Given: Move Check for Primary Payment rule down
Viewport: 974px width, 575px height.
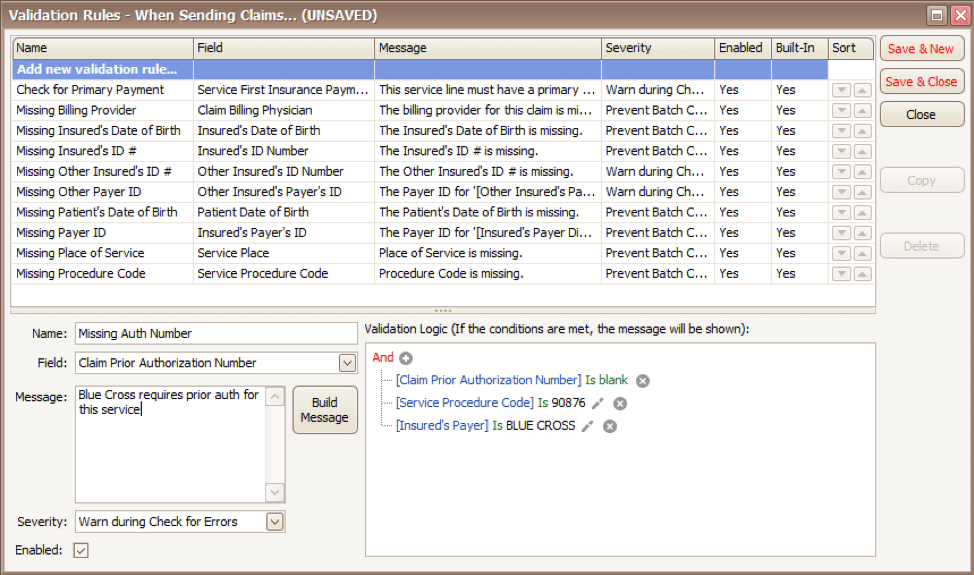Looking at the screenshot, I should (841, 90).
